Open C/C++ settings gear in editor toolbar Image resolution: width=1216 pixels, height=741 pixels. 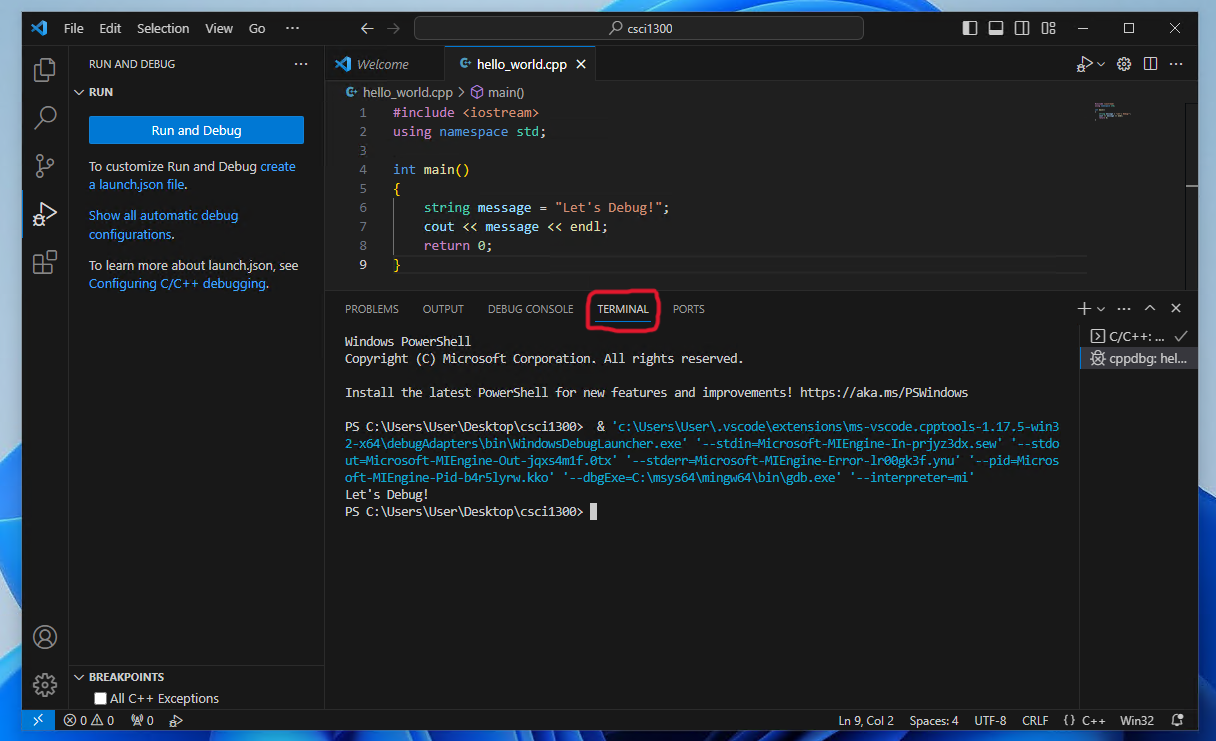1124,64
